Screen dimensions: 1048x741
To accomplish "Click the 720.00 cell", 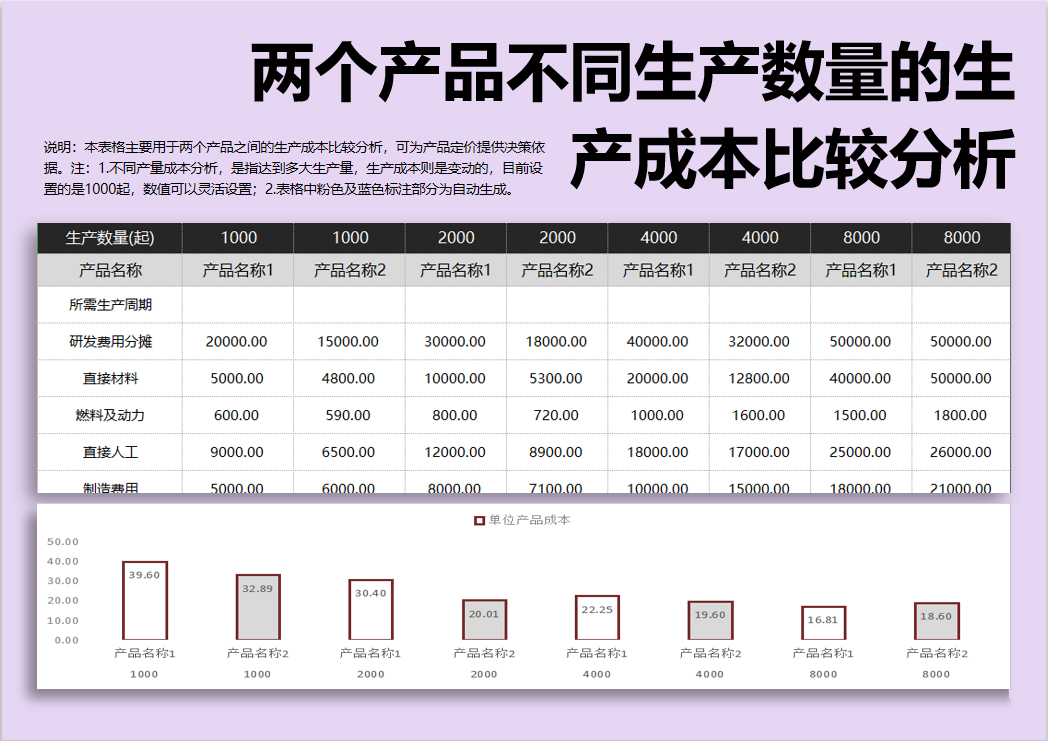I will (556, 415).
